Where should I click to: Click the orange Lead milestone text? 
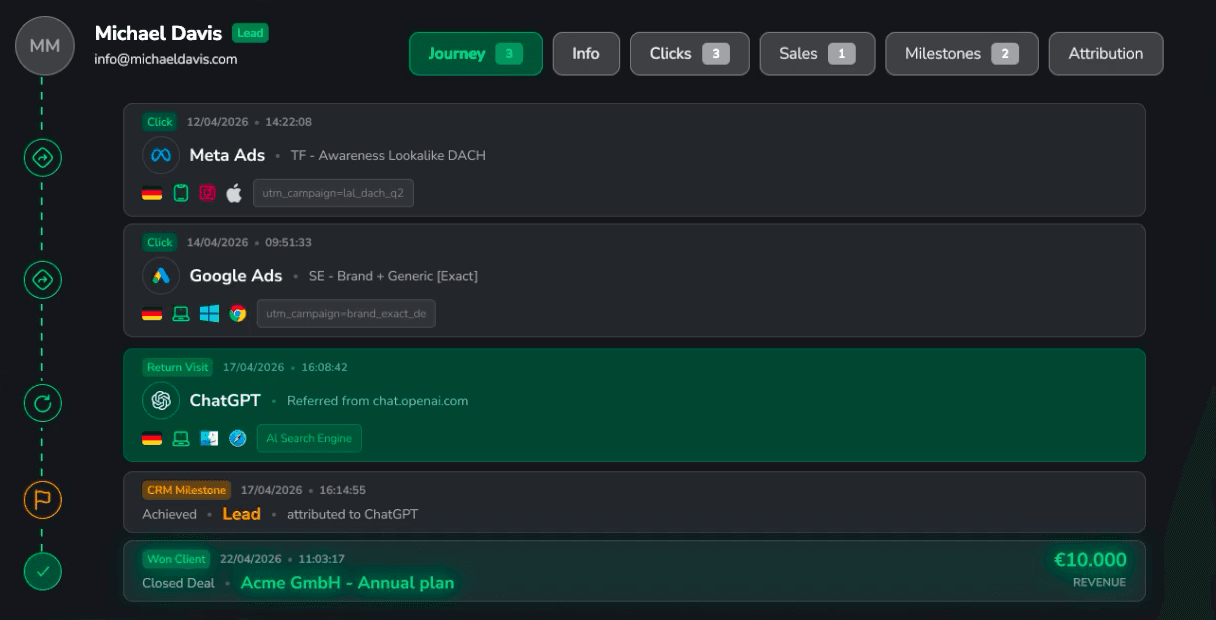click(241, 514)
